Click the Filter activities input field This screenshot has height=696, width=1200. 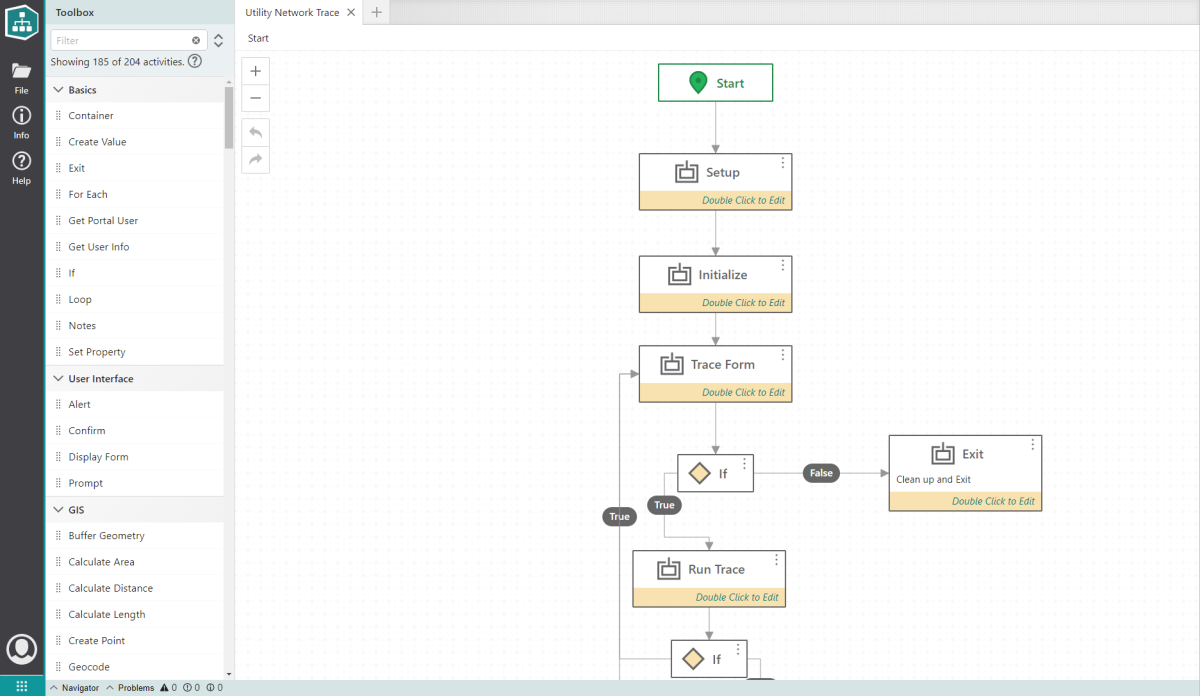point(120,41)
